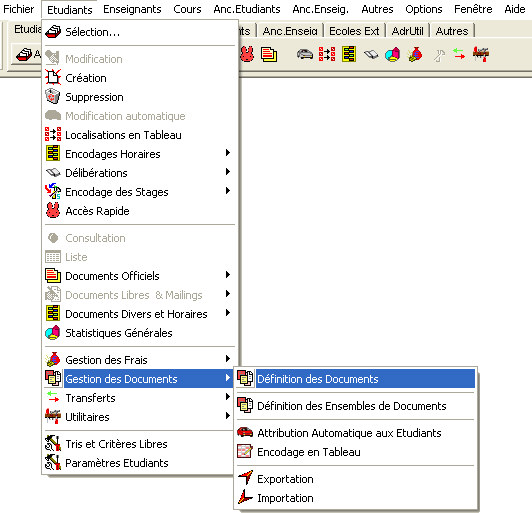Viewport: 532px width, 513px height.
Task: Click the Statistiques Générales pie chart icon
Action: [x=53, y=332]
